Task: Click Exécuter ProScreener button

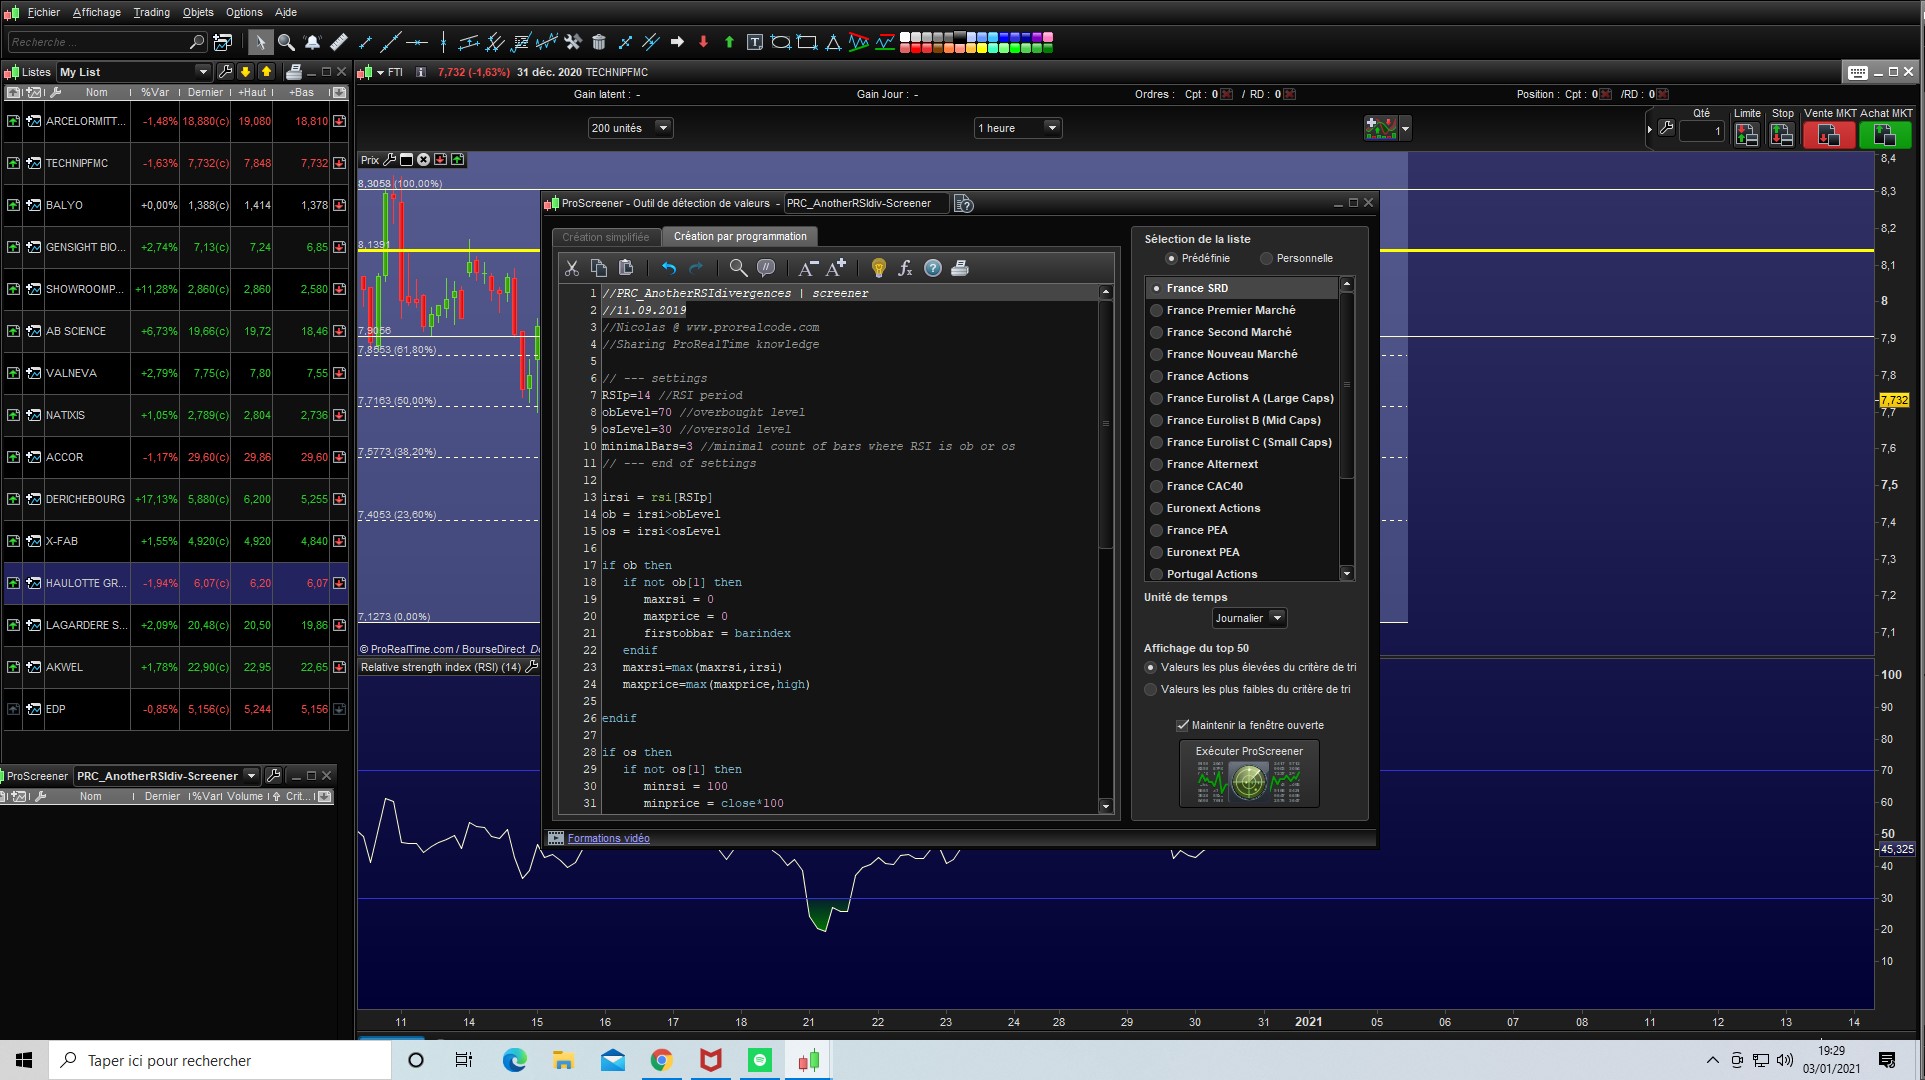Action: 1249,772
